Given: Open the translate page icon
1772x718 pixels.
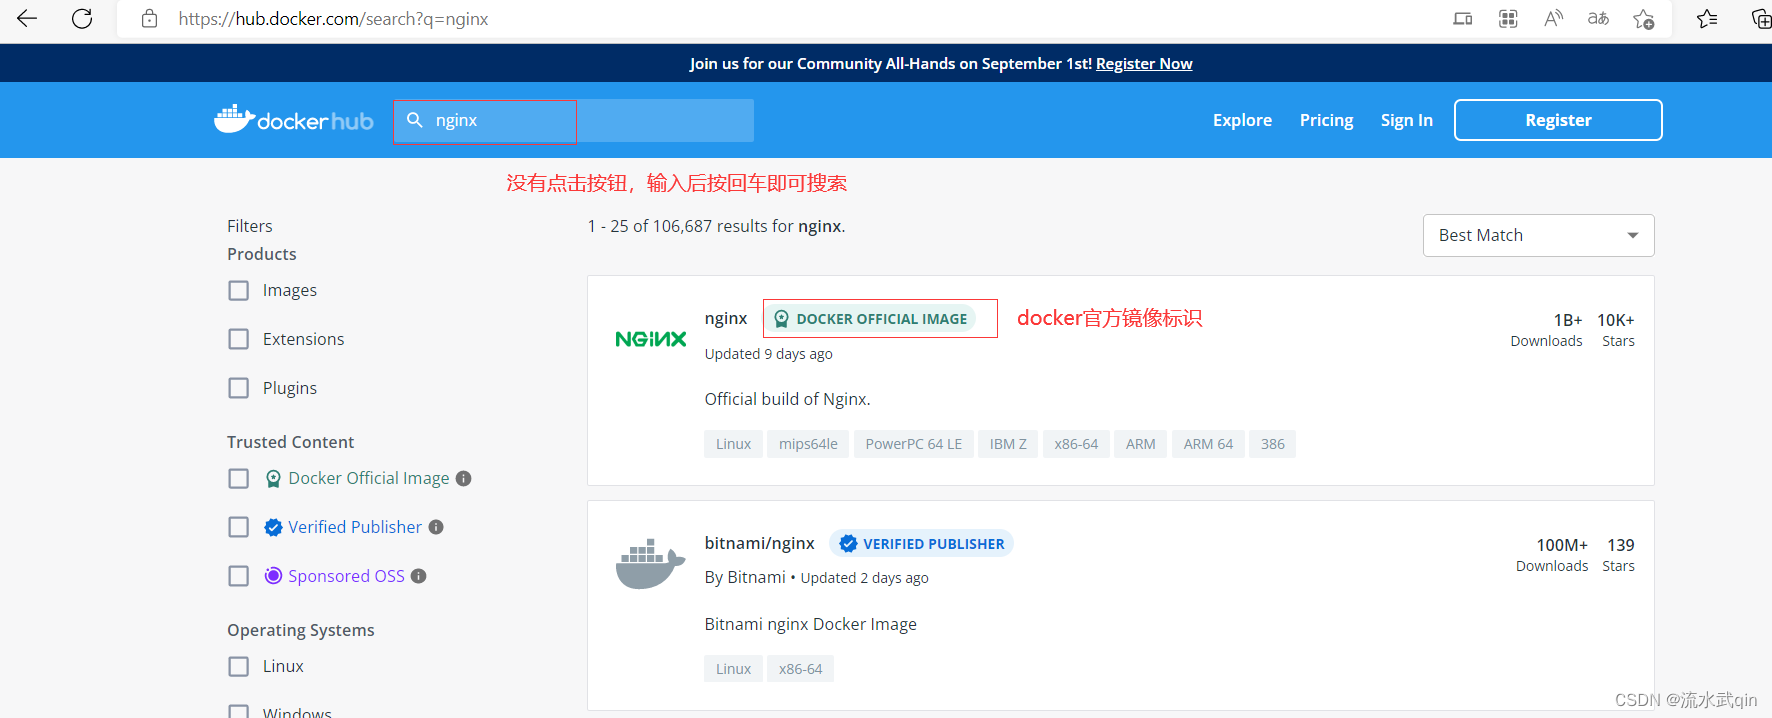Looking at the screenshot, I should pyautogui.click(x=1598, y=18).
